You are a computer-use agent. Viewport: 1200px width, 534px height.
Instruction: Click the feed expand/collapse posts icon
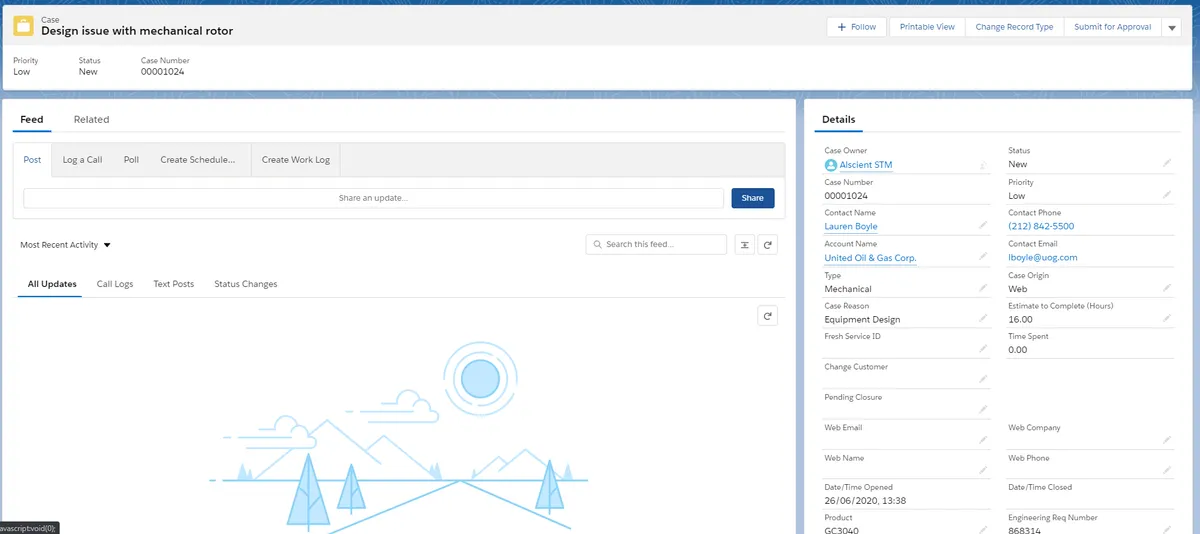(744, 244)
